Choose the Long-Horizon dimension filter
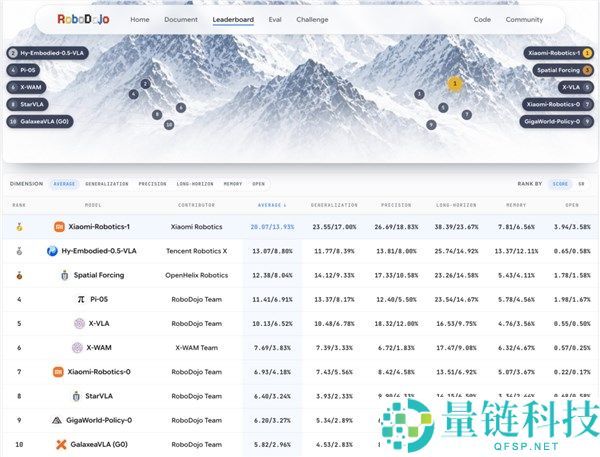This screenshot has height=457, width=600. 195,184
